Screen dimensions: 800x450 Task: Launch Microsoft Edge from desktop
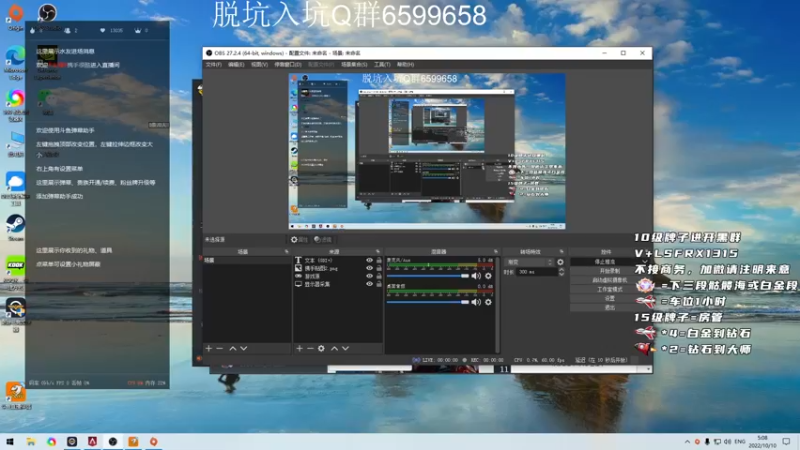point(15,63)
